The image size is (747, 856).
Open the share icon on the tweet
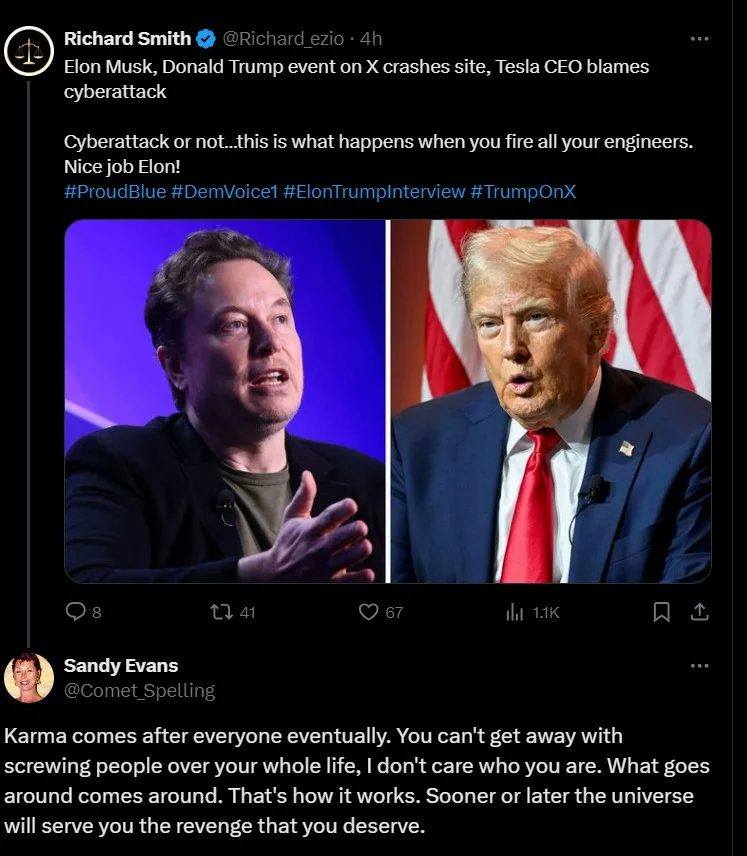coord(701,612)
